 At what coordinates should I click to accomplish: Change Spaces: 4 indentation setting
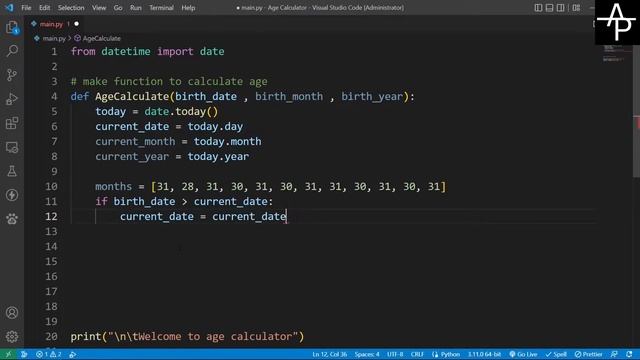367,354
